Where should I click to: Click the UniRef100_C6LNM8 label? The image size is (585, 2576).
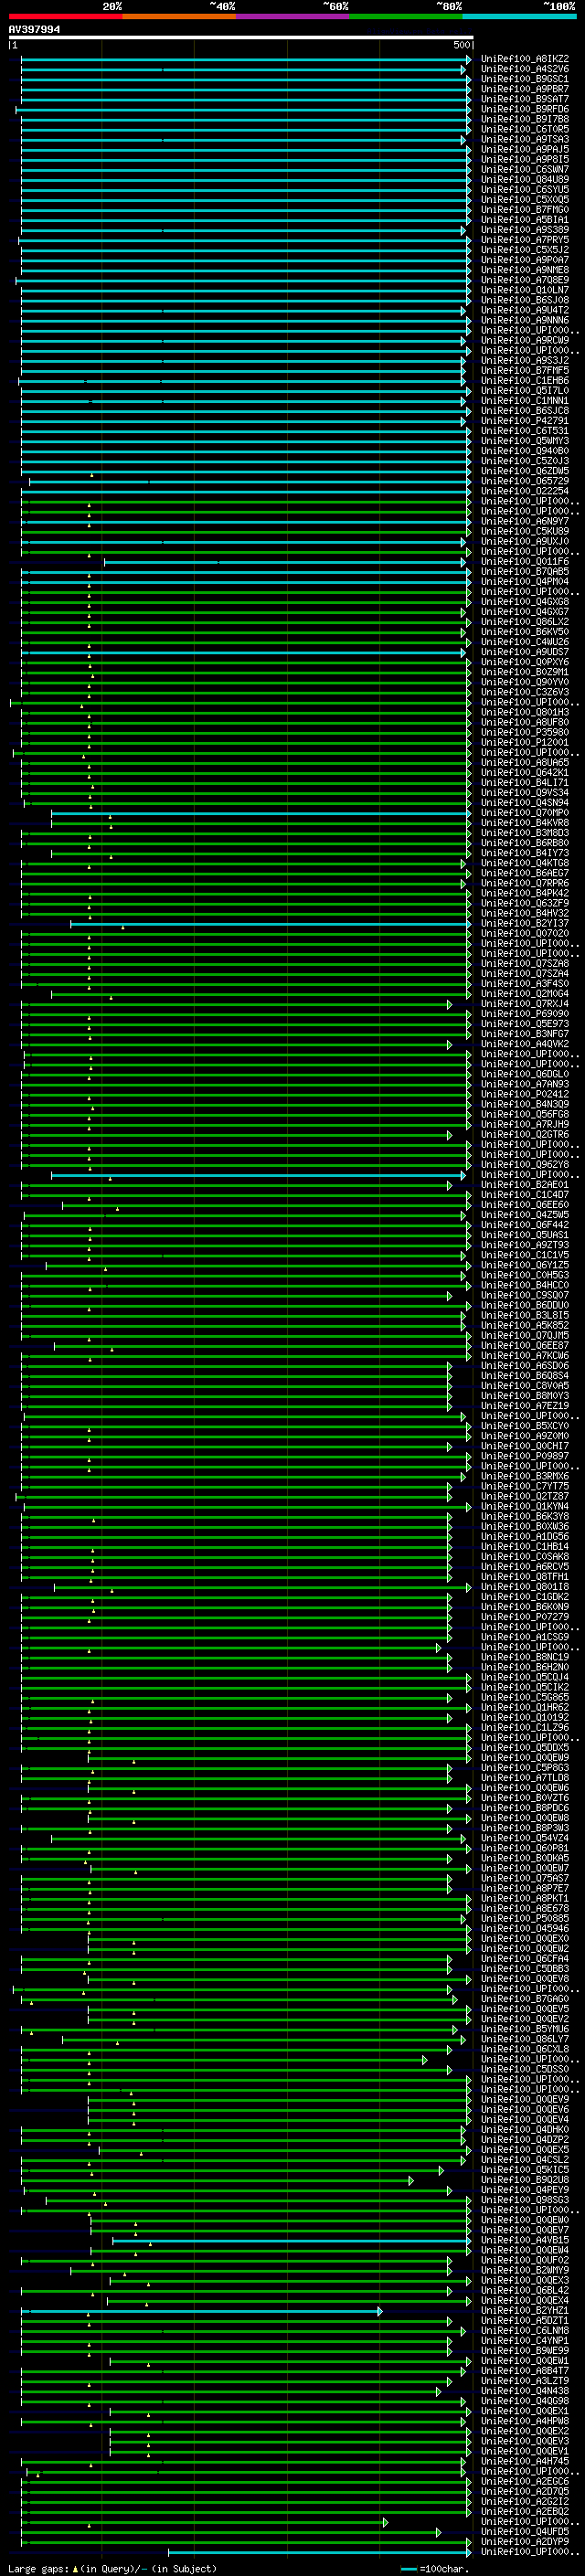pyautogui.click(x=525, y=2331)
